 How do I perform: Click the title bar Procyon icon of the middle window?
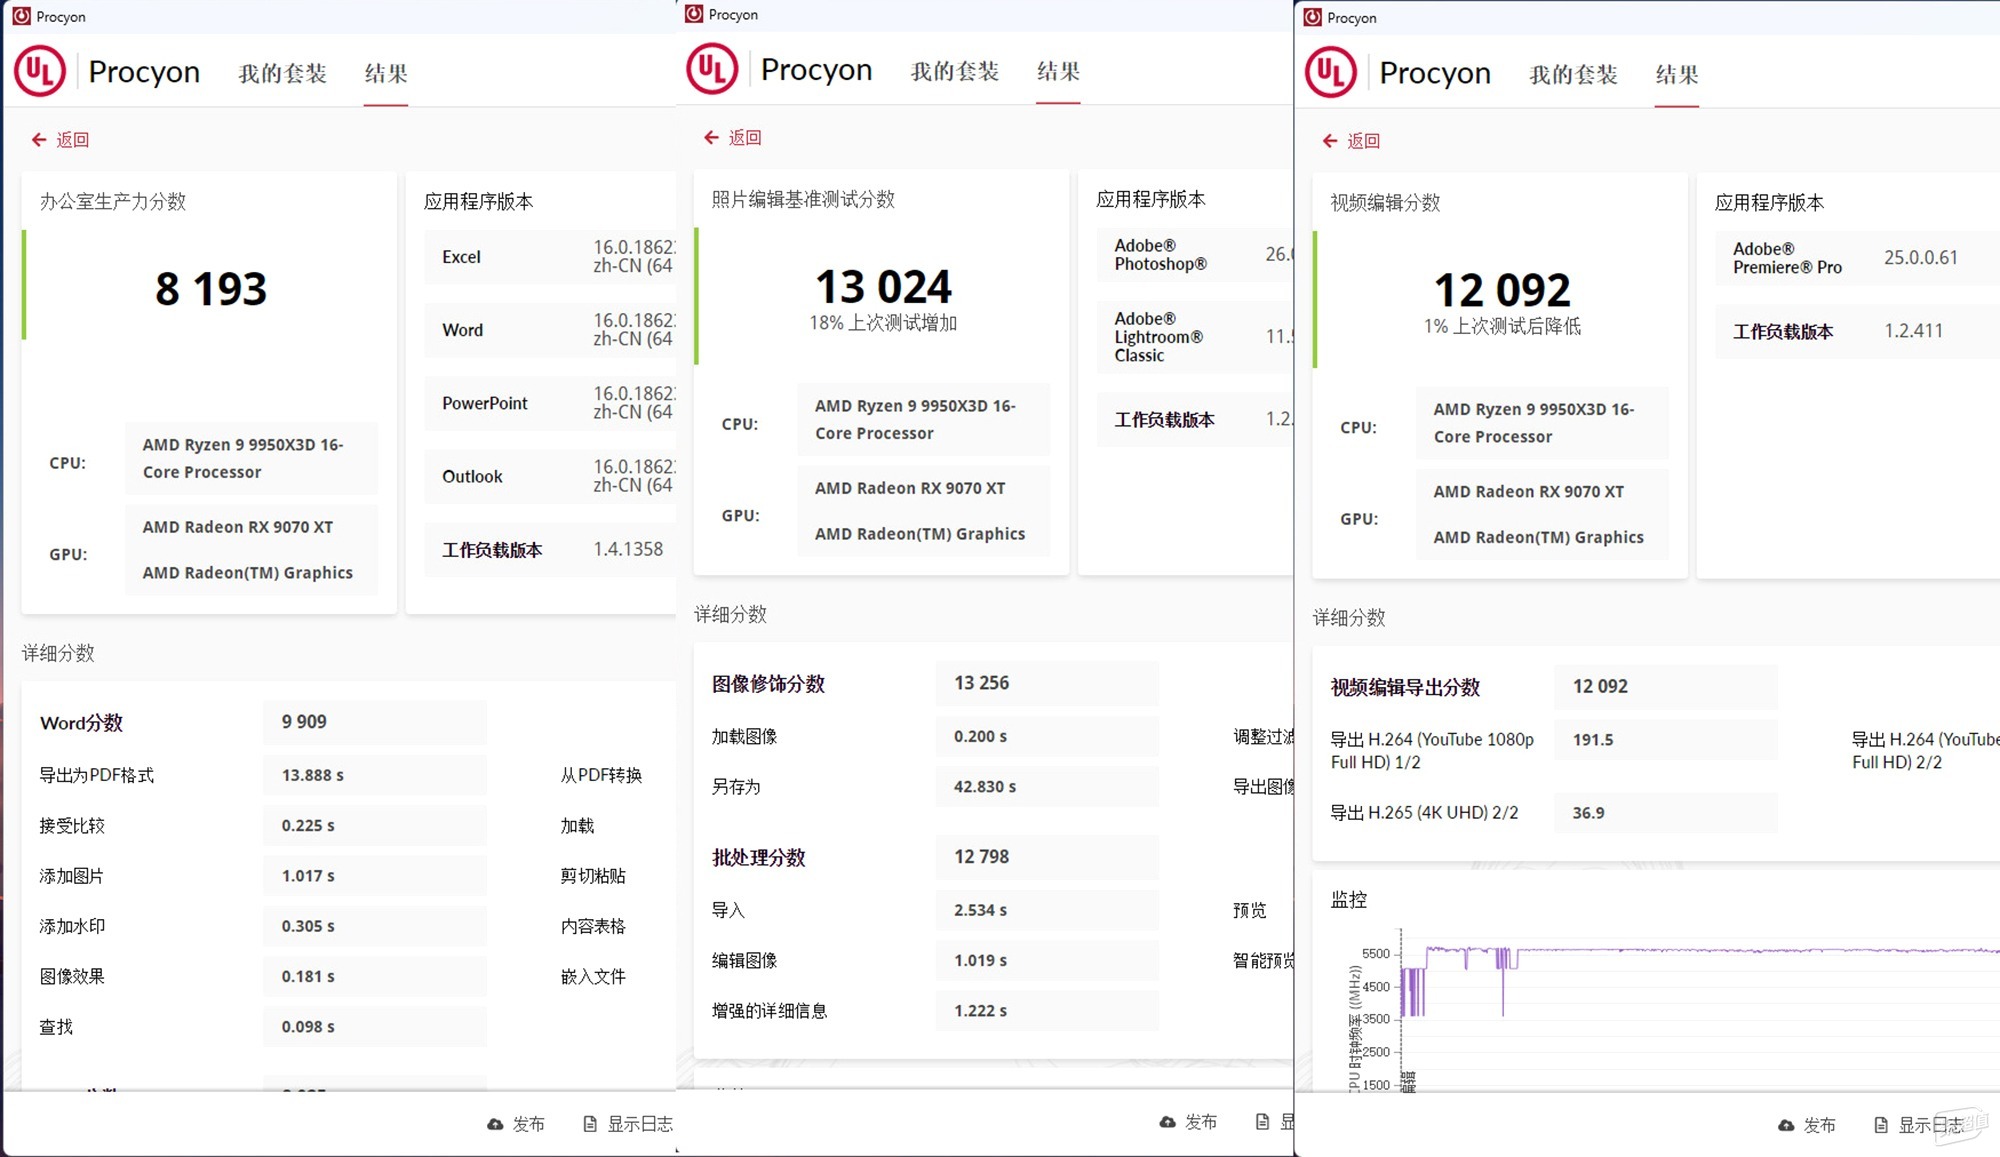(x=694, y=14)
